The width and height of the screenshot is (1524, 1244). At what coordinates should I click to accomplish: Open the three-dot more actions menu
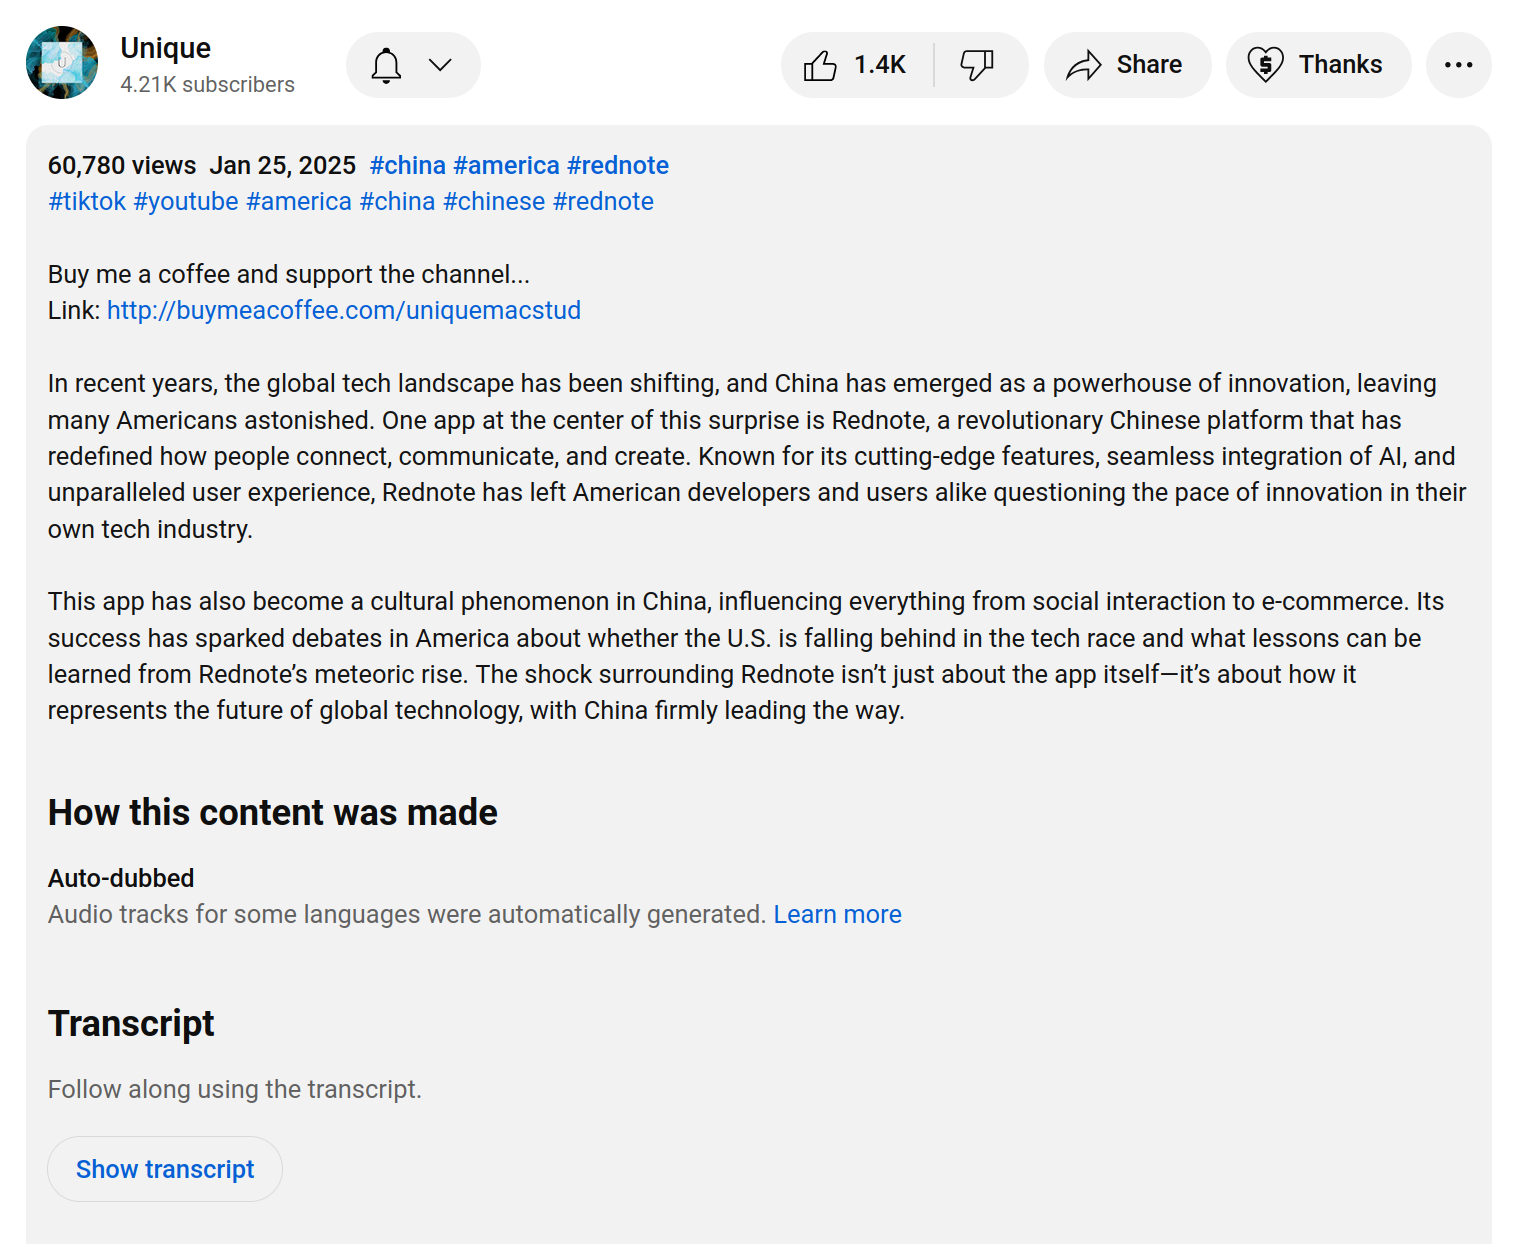(1458, 65)
